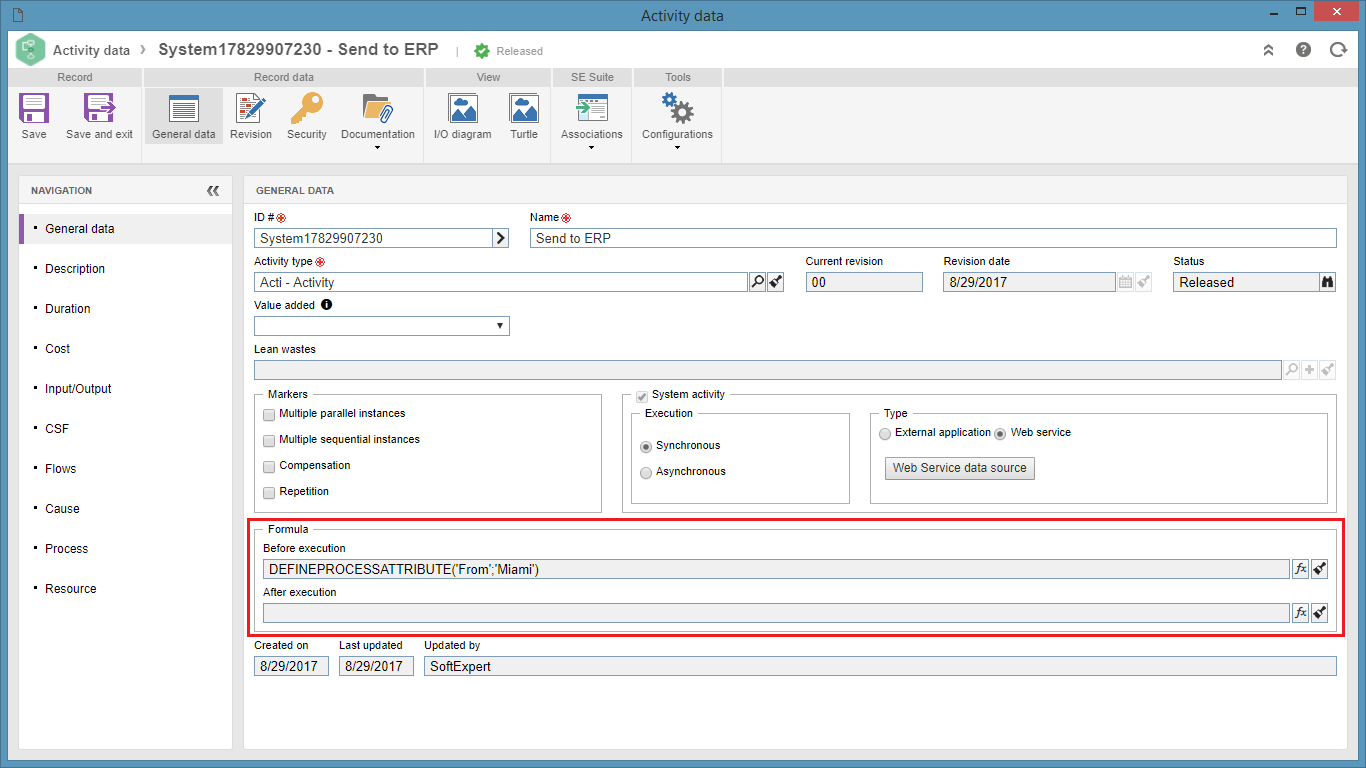
Task: Click the After execution formula field
Action: [776, 613]
